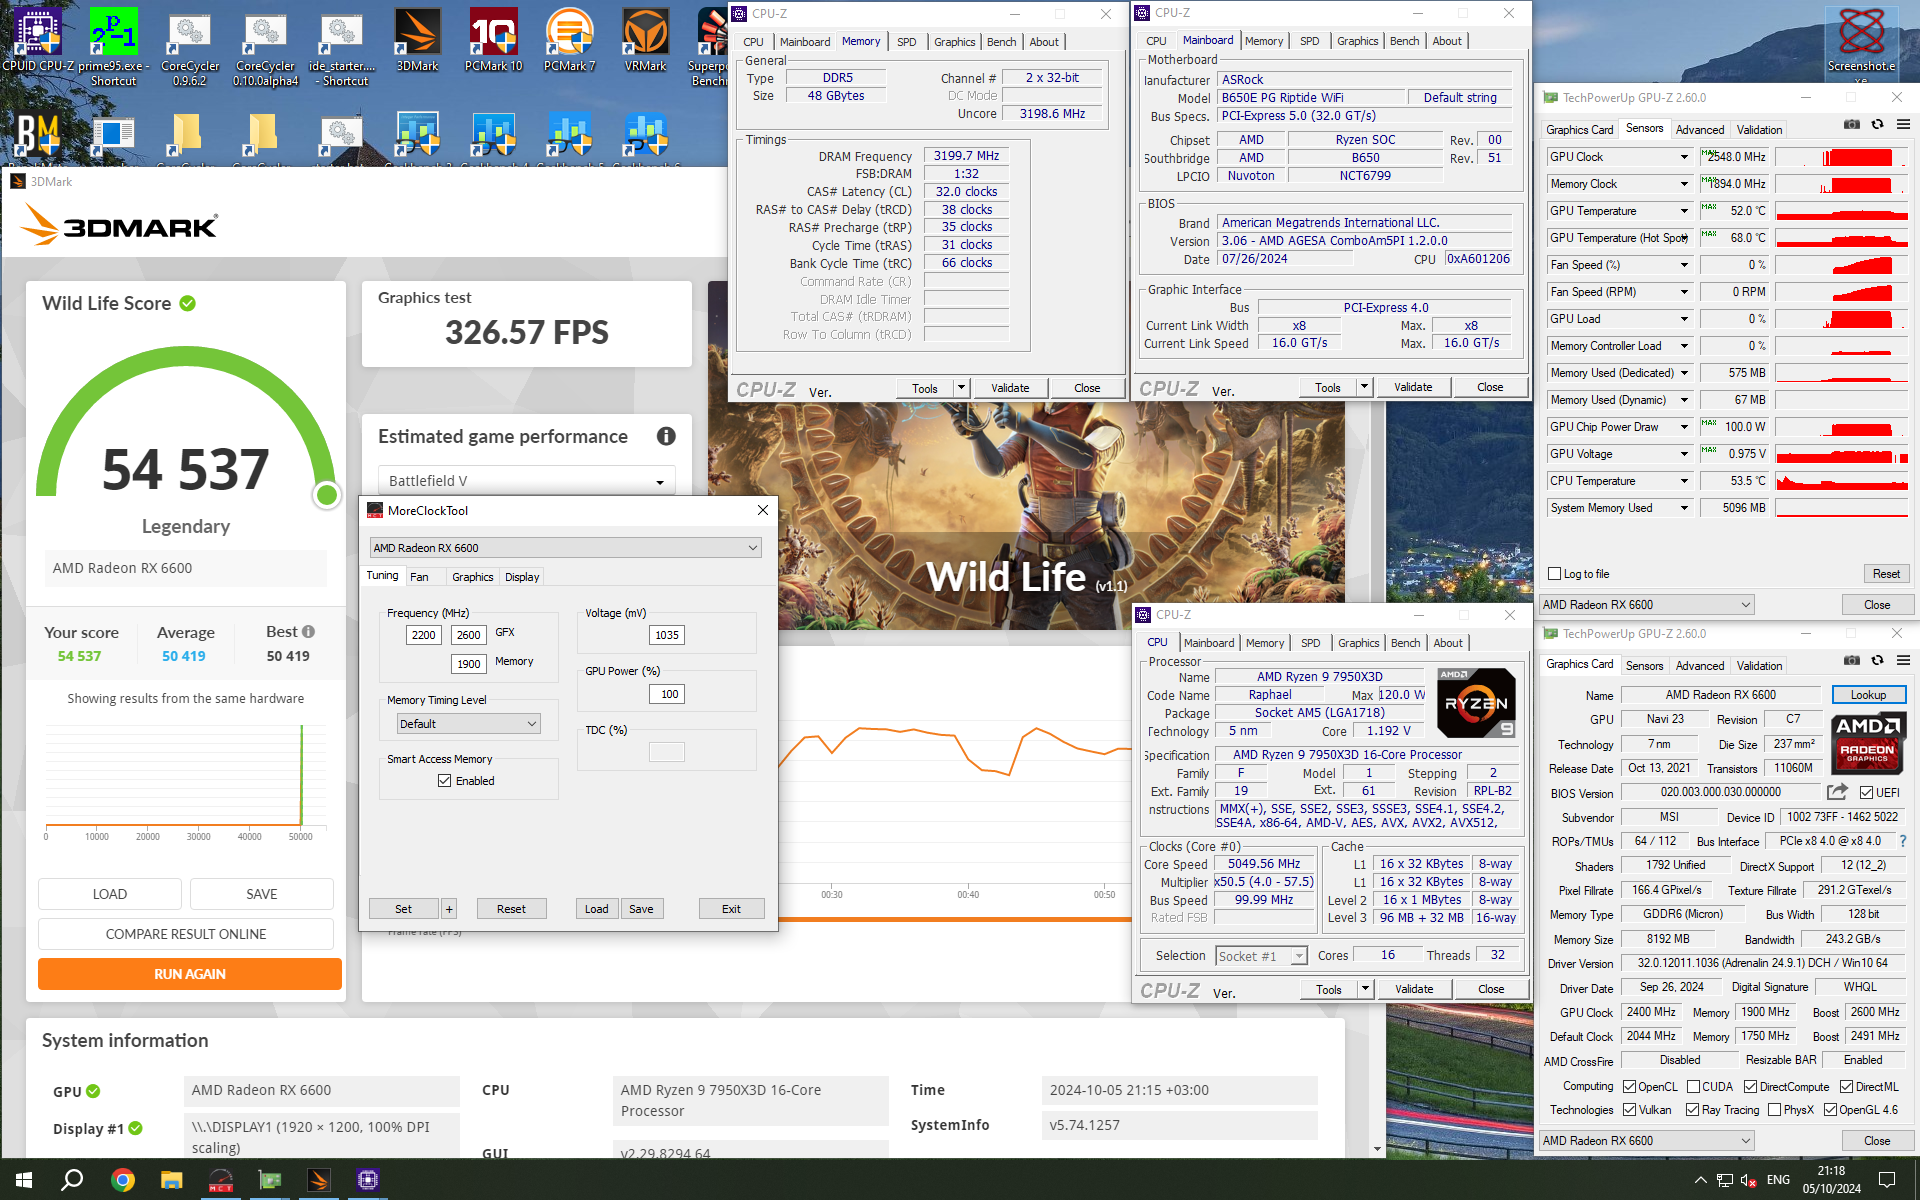Select the PCMark 7 desktop icon
This screenshot has height=1200, width=1920.
[569, 42]
